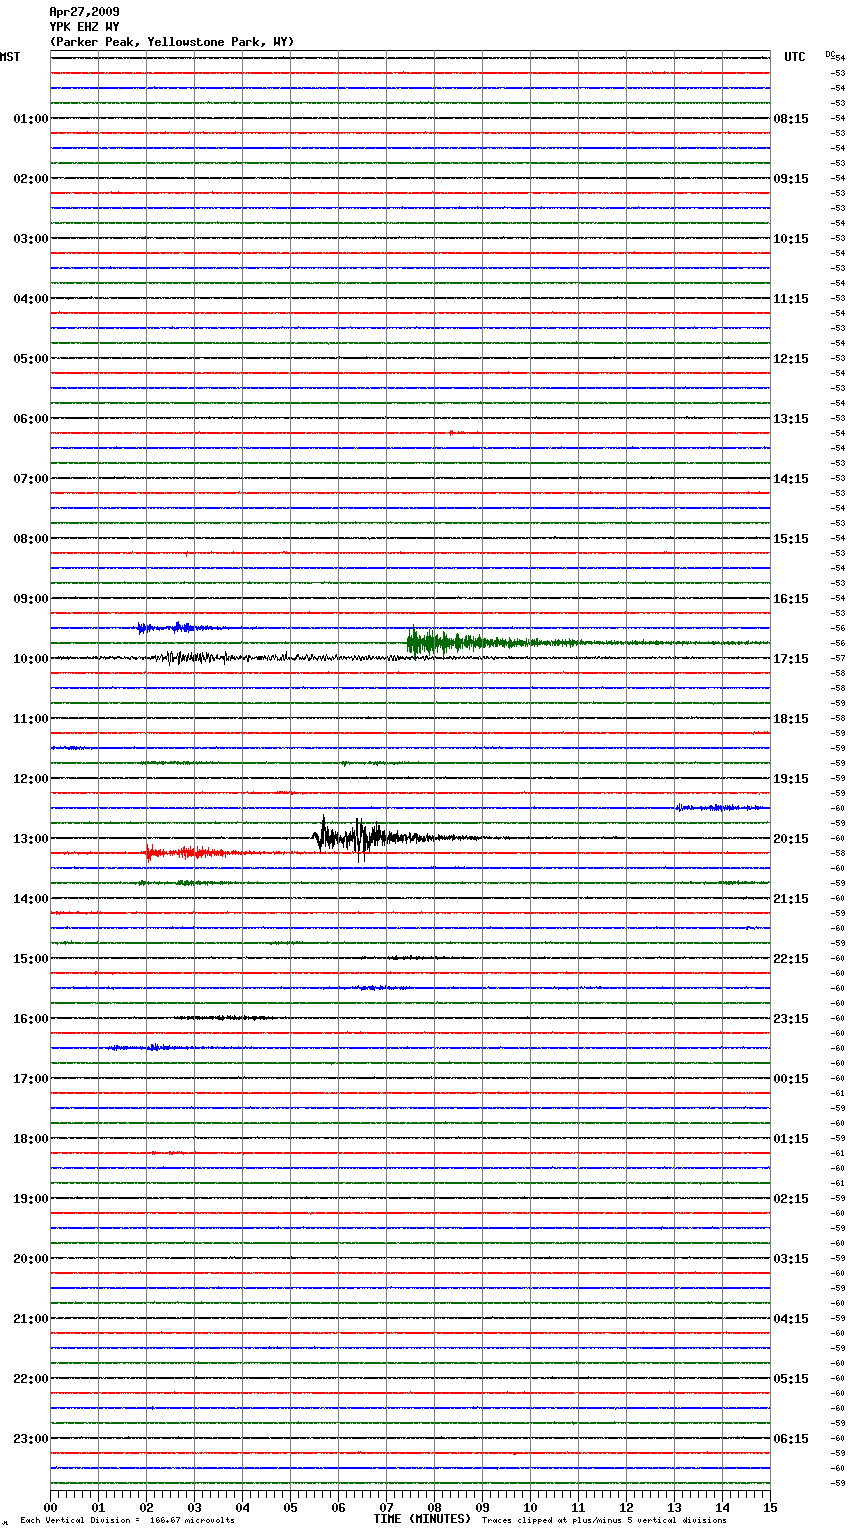The image size is (850, 1534).
Task: Select the 03:00 MST row label
Action: pos(31,239)
